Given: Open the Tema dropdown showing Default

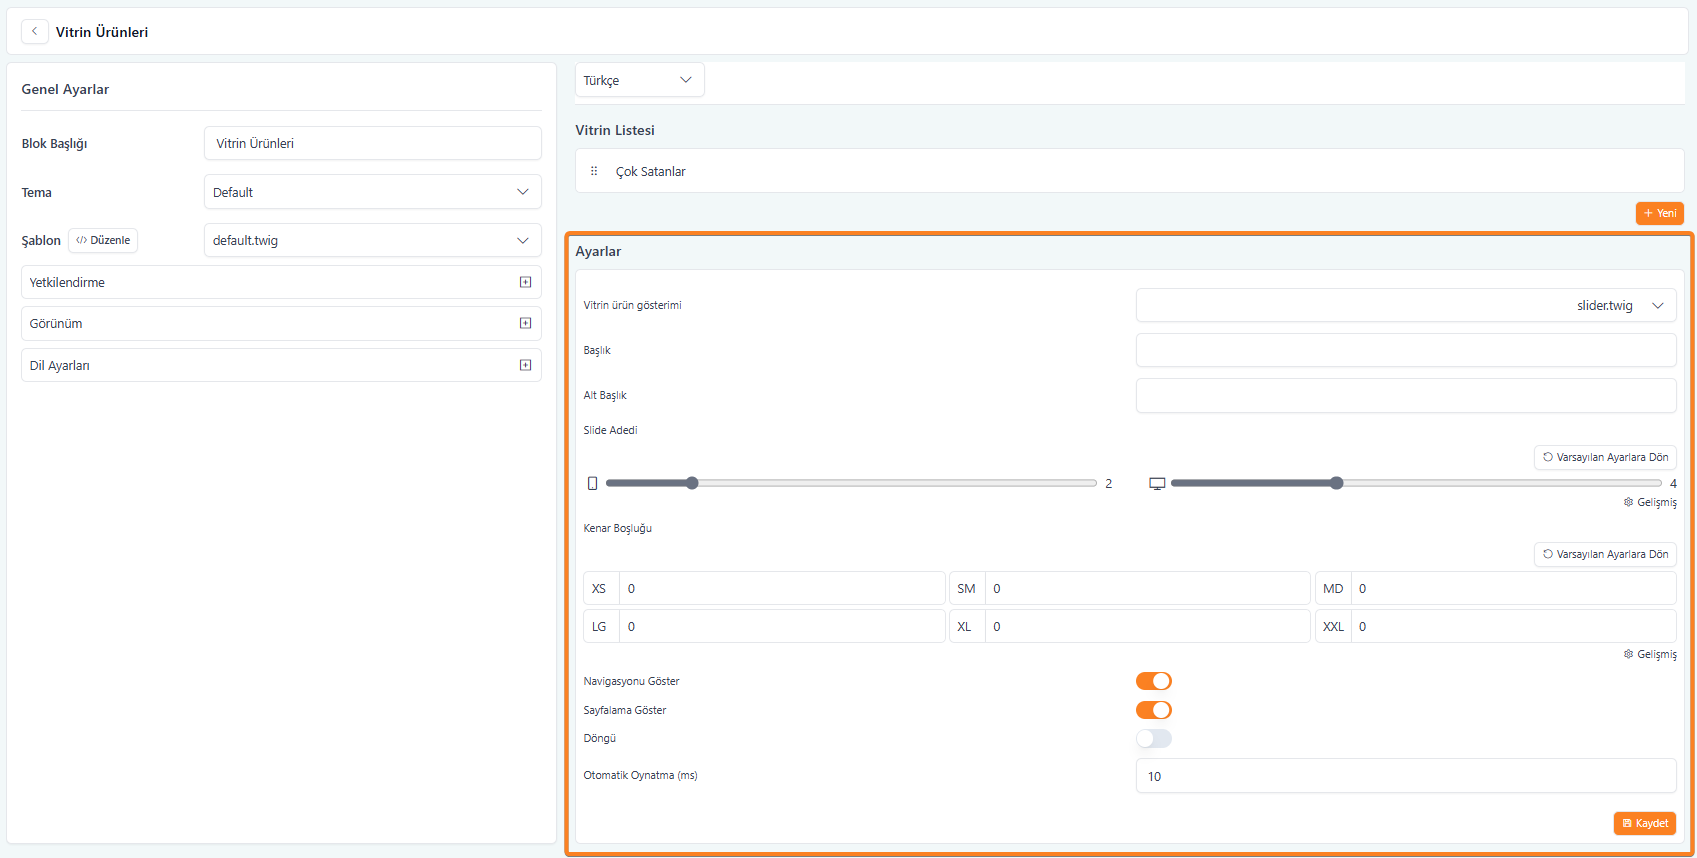Looking at the screenshot, I should (x=373, y=192).
